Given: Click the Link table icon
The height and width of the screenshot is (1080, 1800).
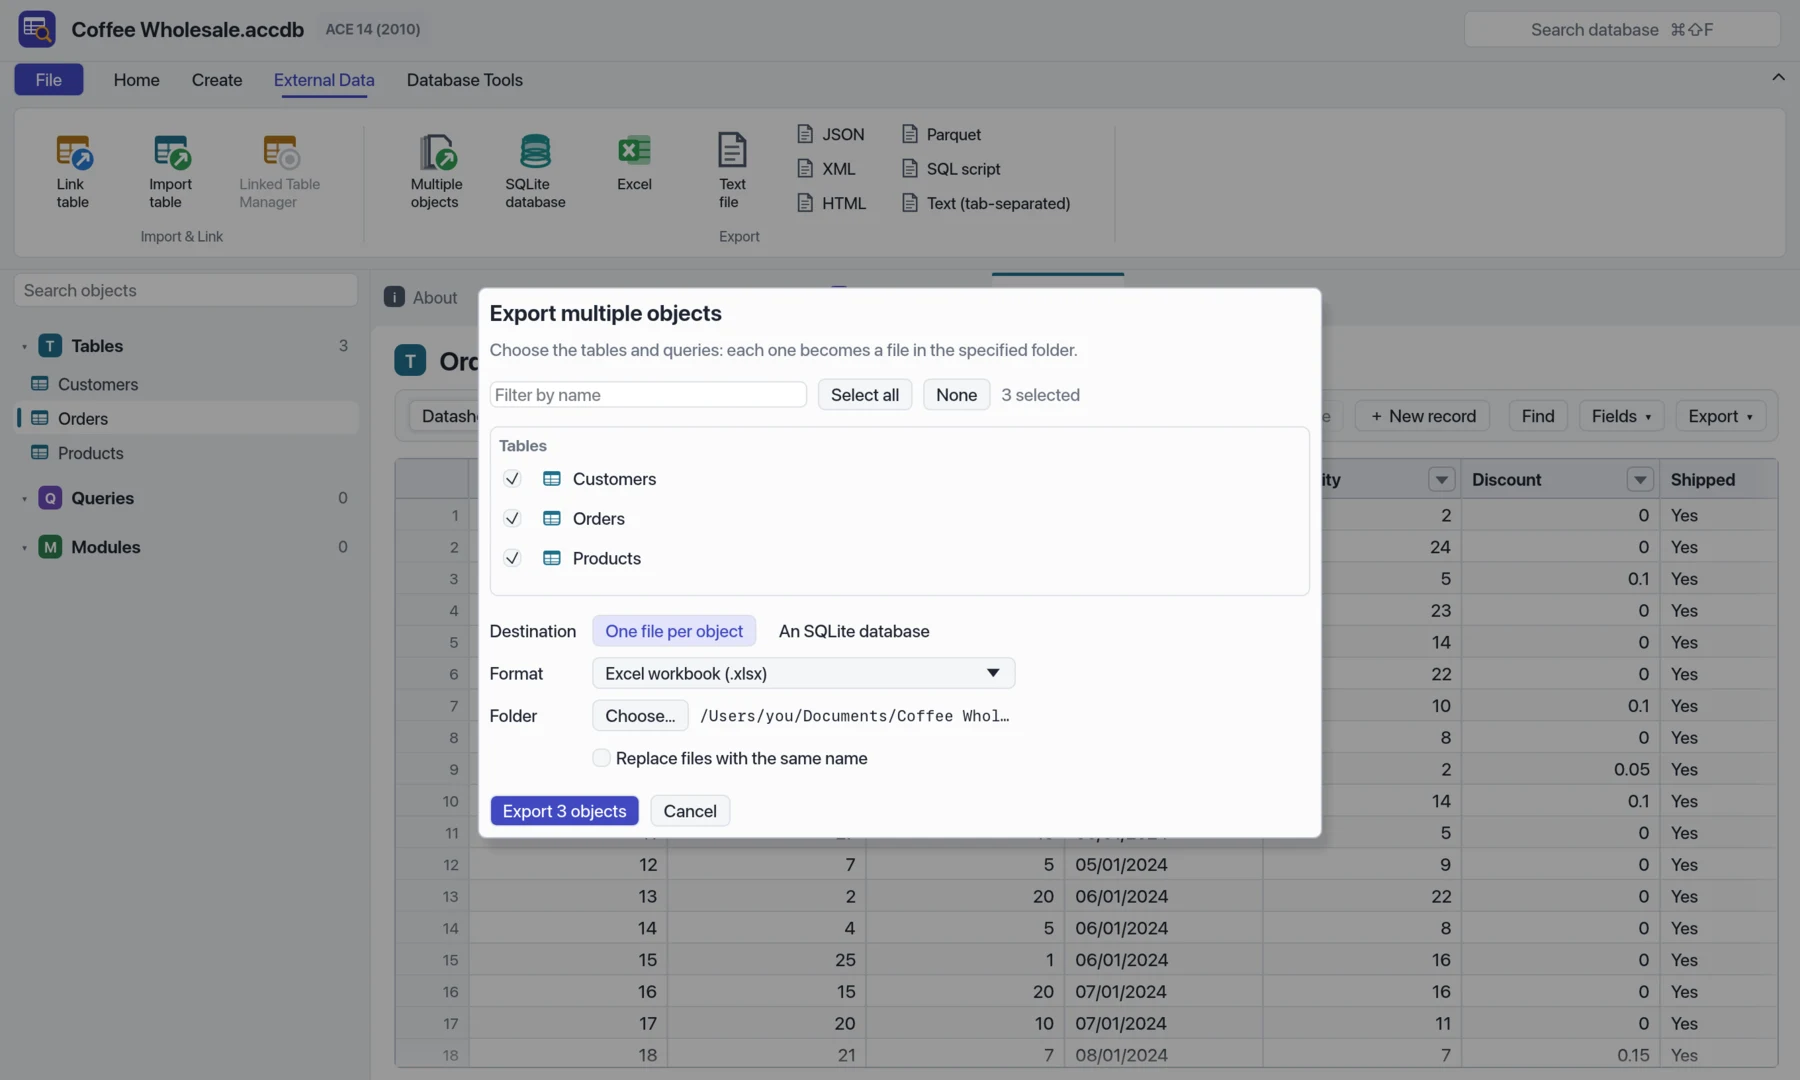Looking at the screenshot, I should pos(73,152).
